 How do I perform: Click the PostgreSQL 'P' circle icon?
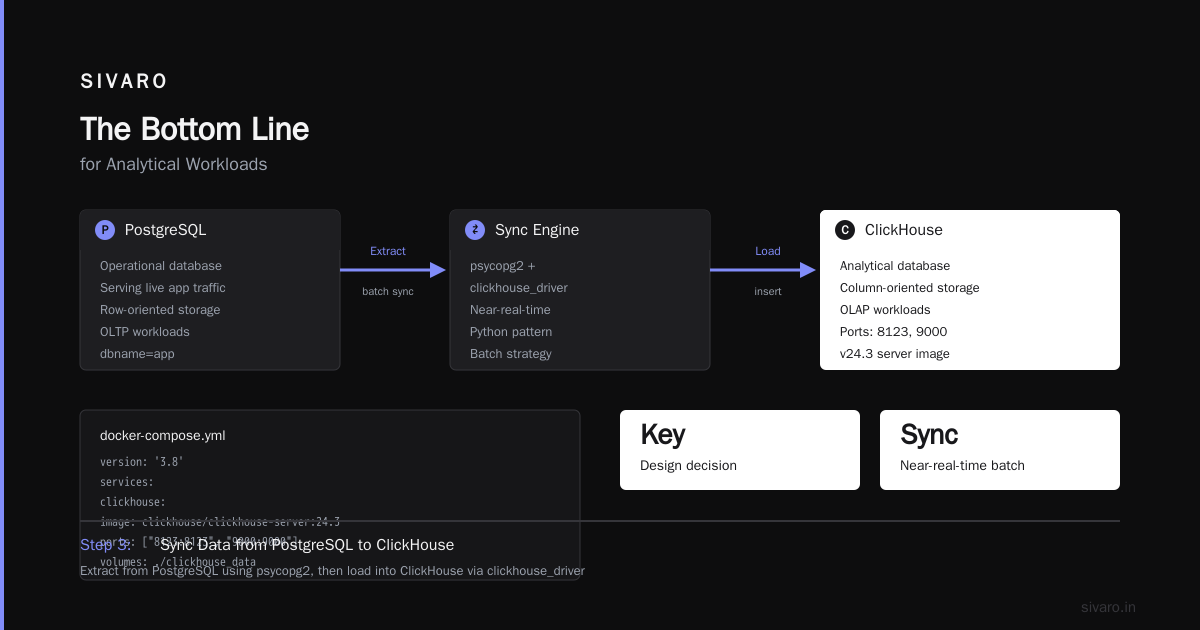[x=105, y=230]
